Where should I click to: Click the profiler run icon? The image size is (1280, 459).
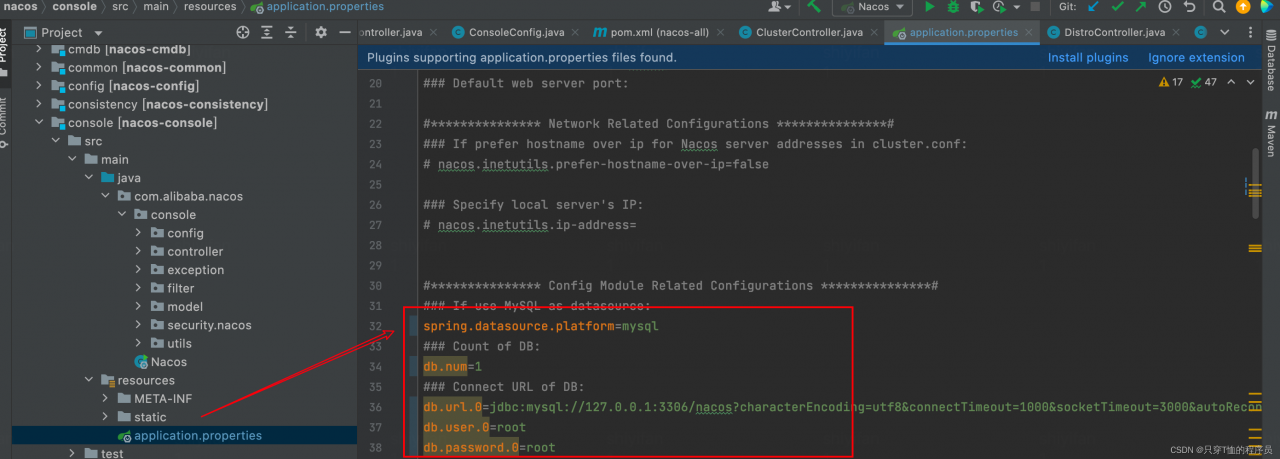click(x=998, y=6)
